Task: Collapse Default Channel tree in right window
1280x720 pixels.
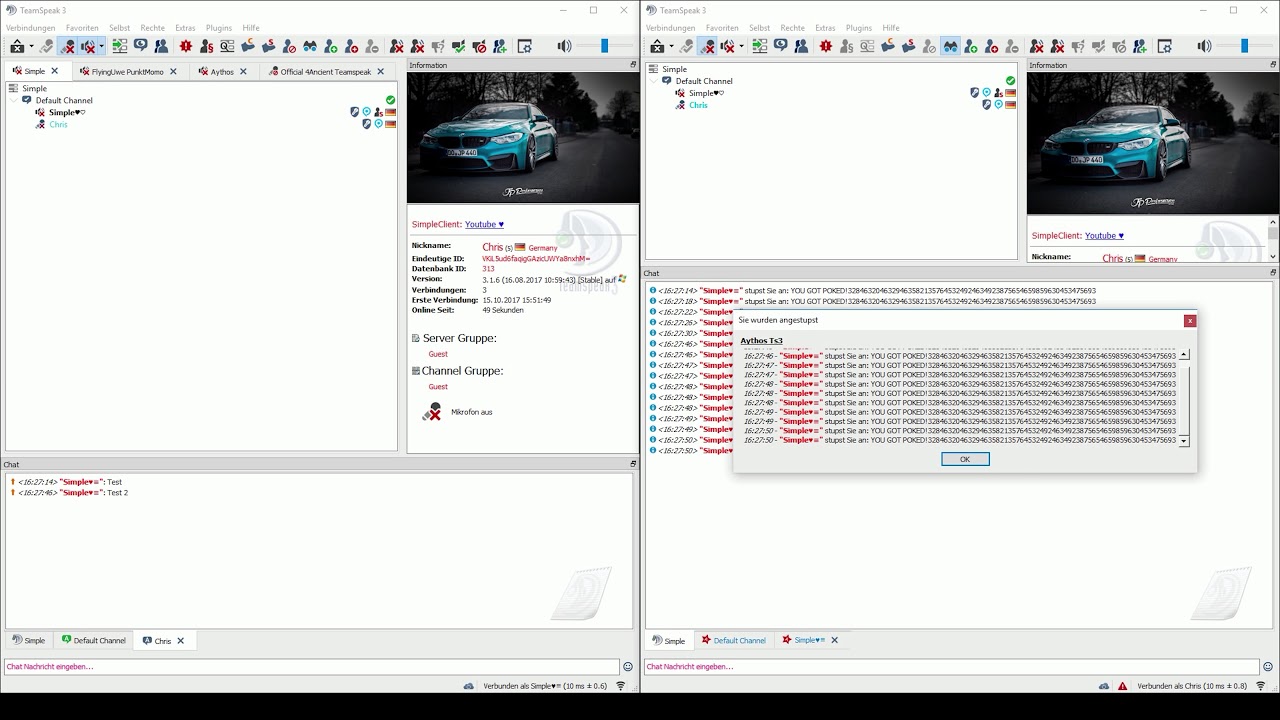Action: pyautogui.click(x=653, y=81)
